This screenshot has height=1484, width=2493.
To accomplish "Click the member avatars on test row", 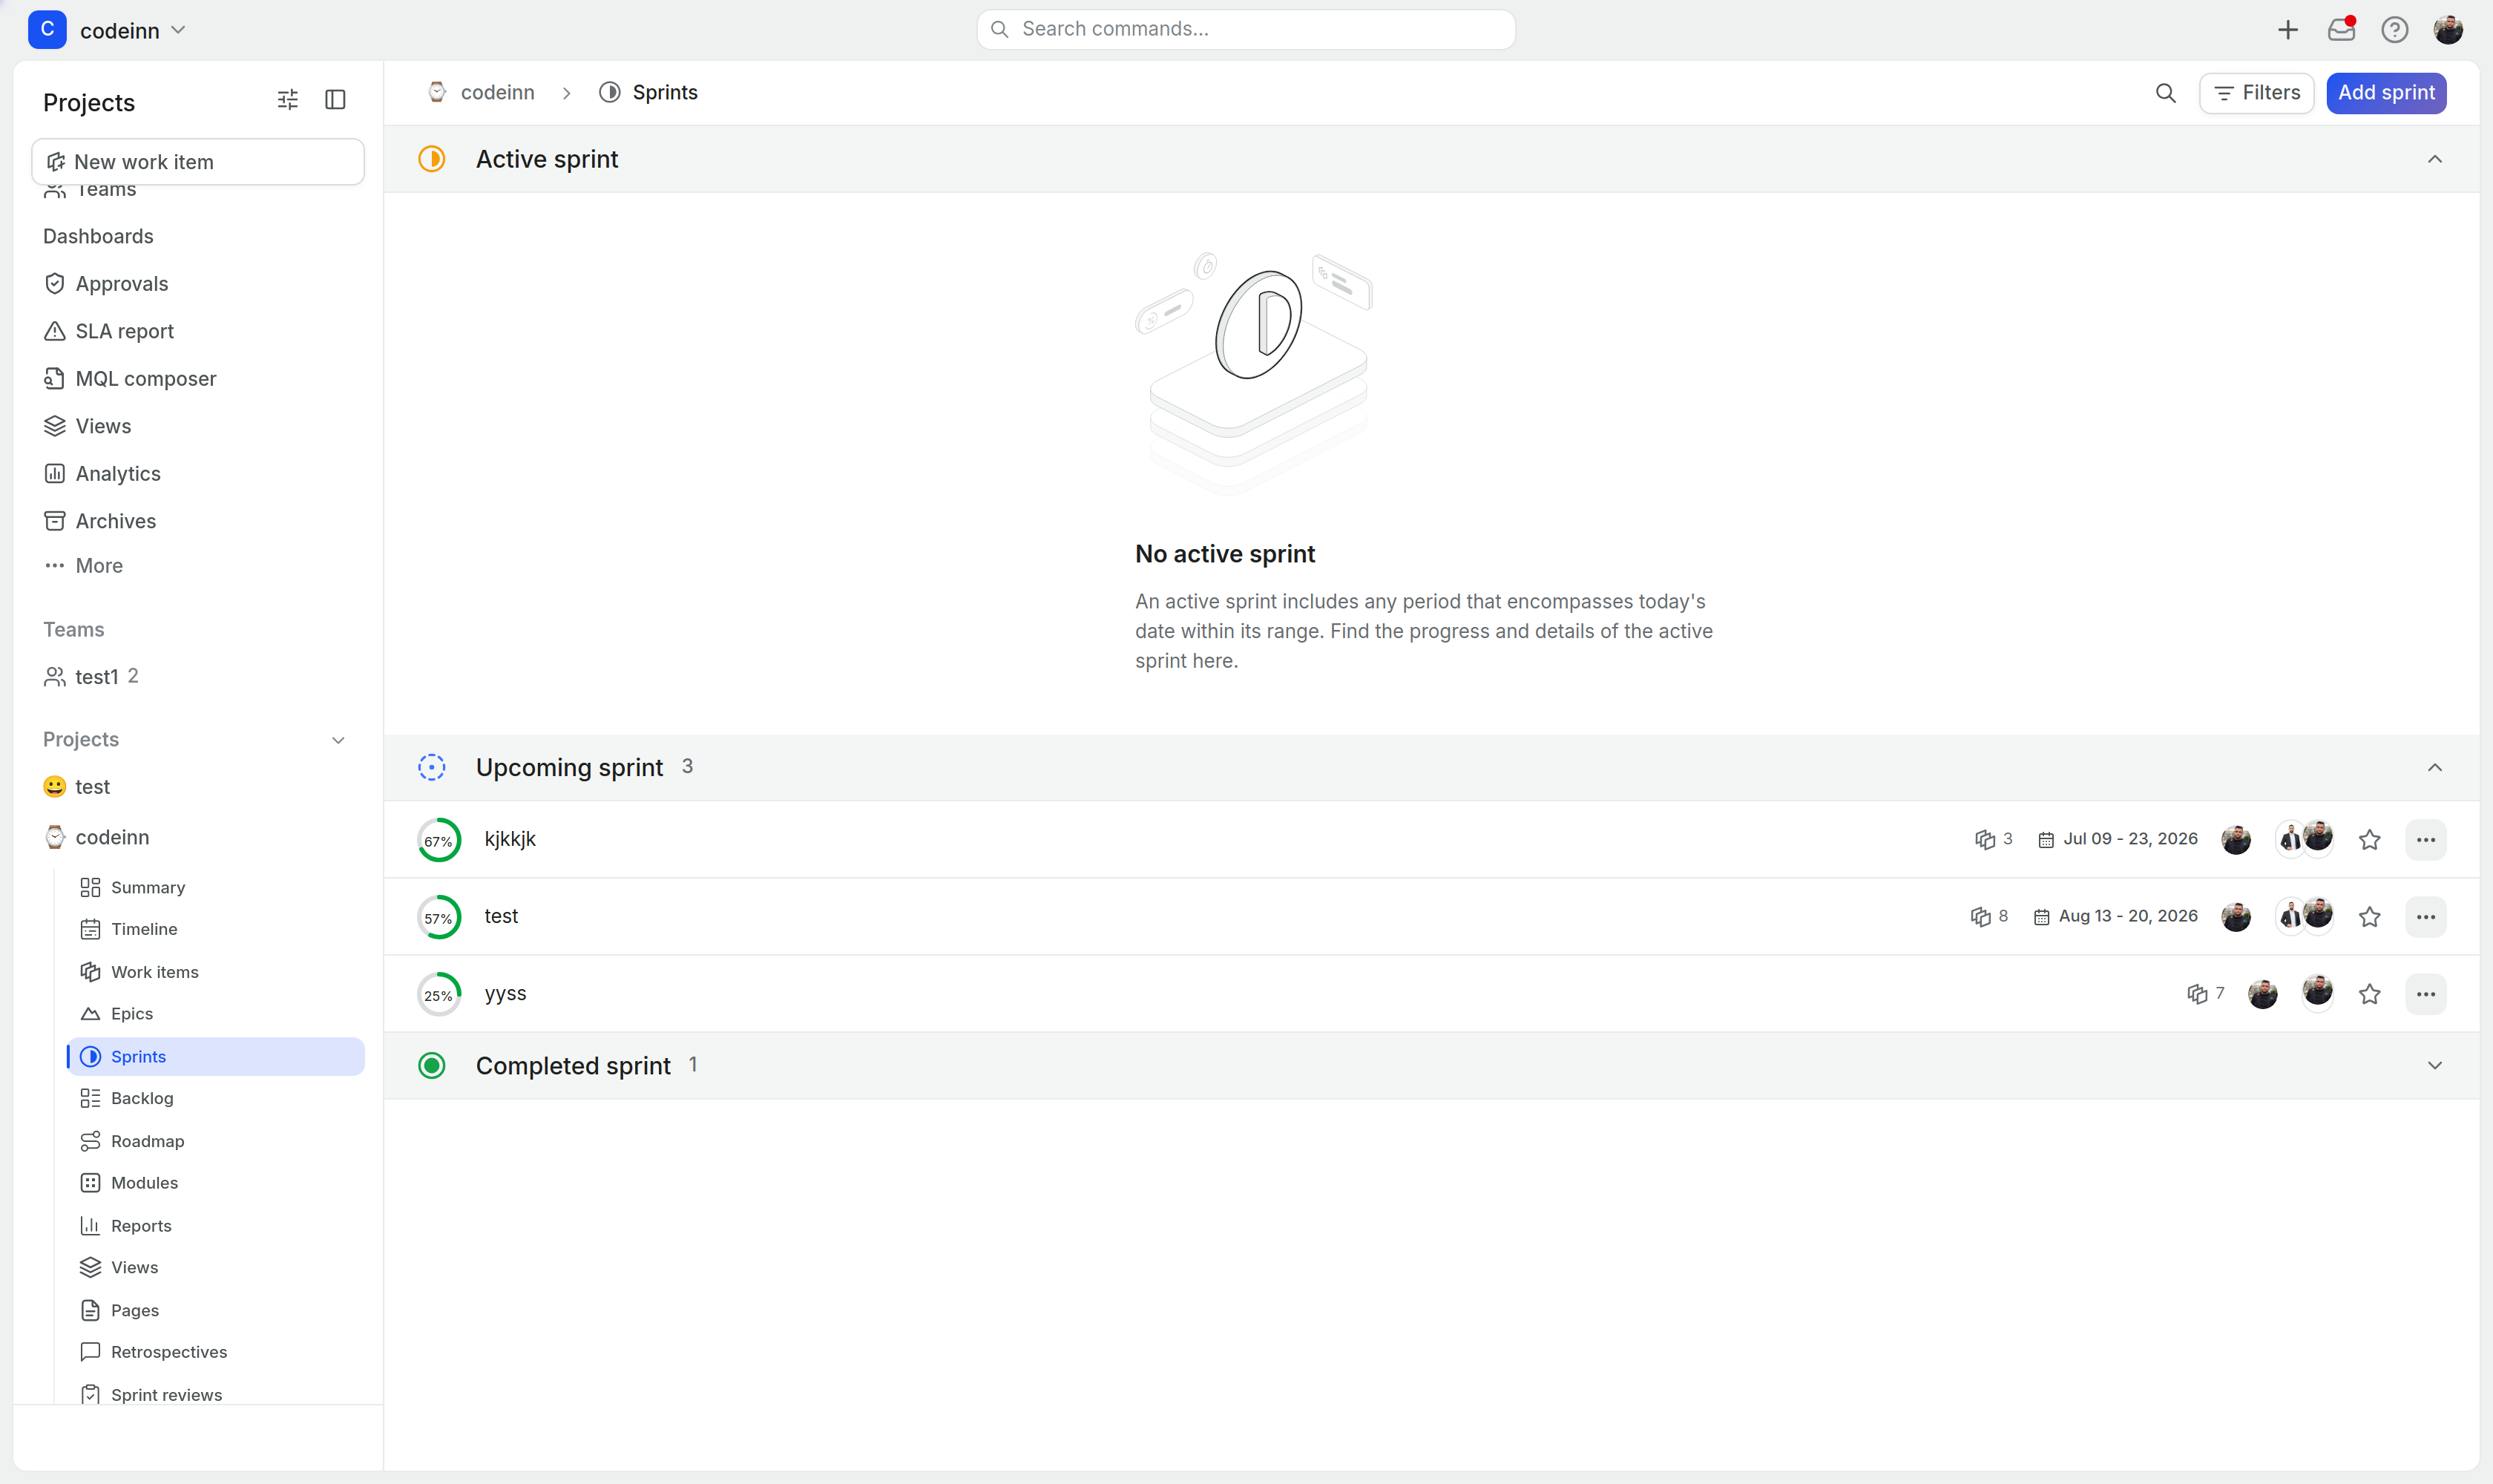I will point(2304,915).
